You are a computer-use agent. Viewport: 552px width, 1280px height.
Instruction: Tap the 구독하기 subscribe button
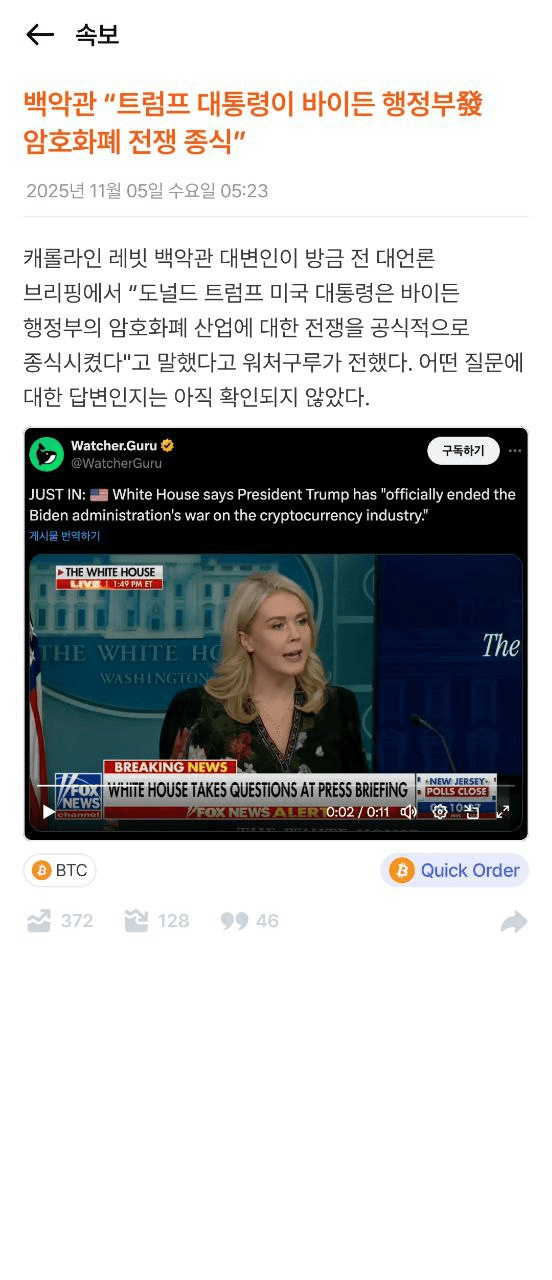463,451
